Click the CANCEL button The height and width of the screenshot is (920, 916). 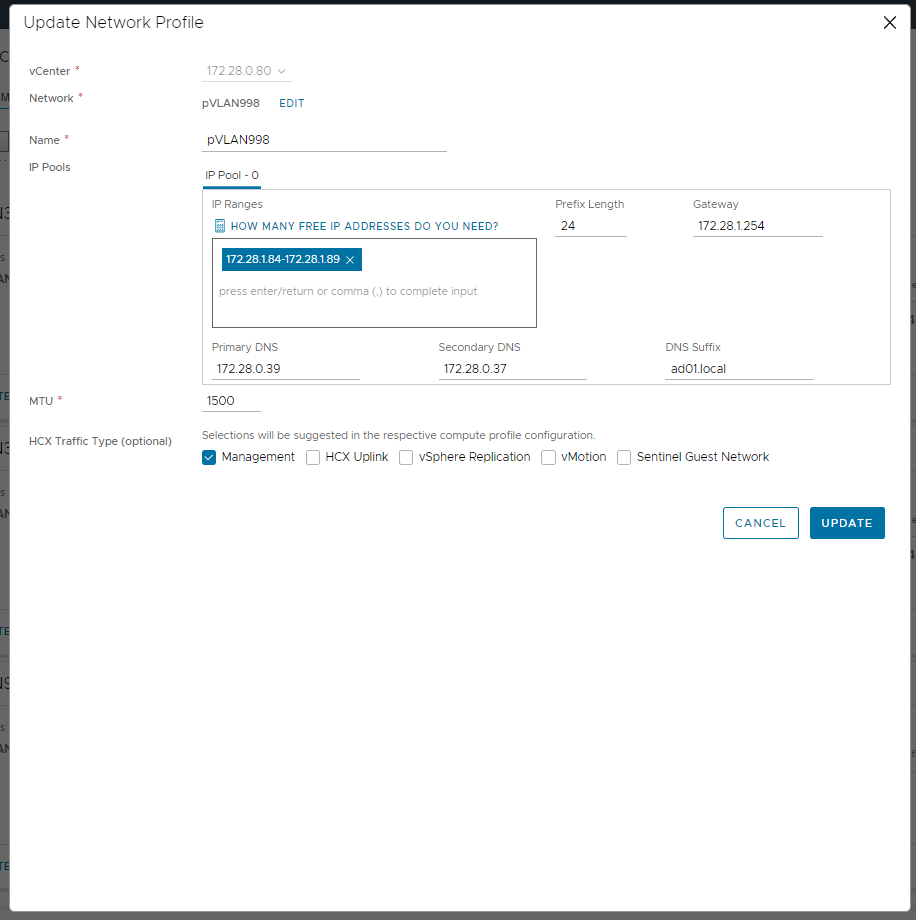click(x=760, y=523)
